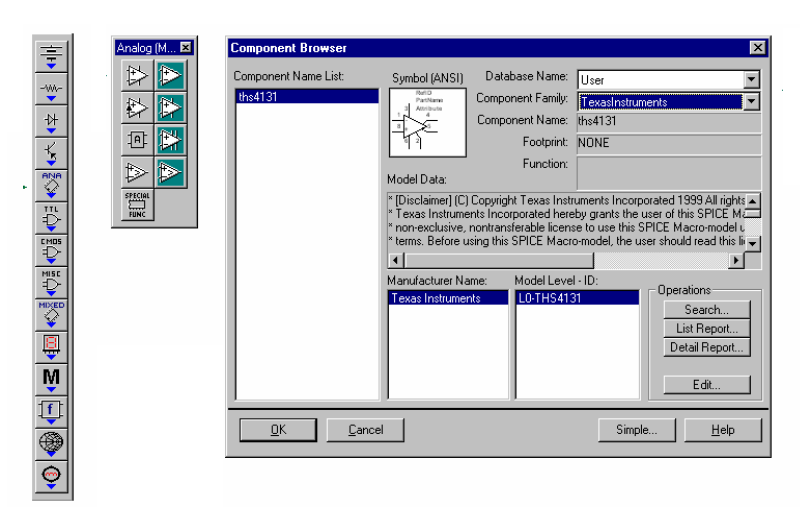Open the Diodes parts bin
The width and height of the screenshot is (800, 516).
pos(51,121)
